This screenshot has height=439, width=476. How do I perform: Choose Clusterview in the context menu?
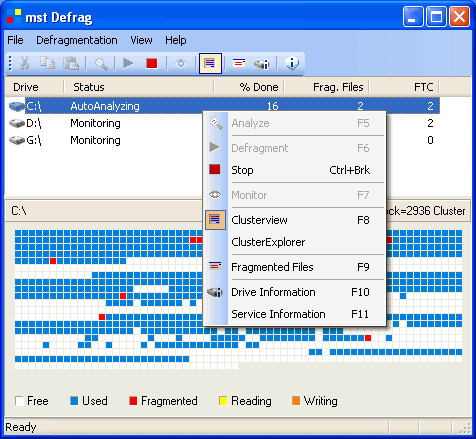coord(295,220)
